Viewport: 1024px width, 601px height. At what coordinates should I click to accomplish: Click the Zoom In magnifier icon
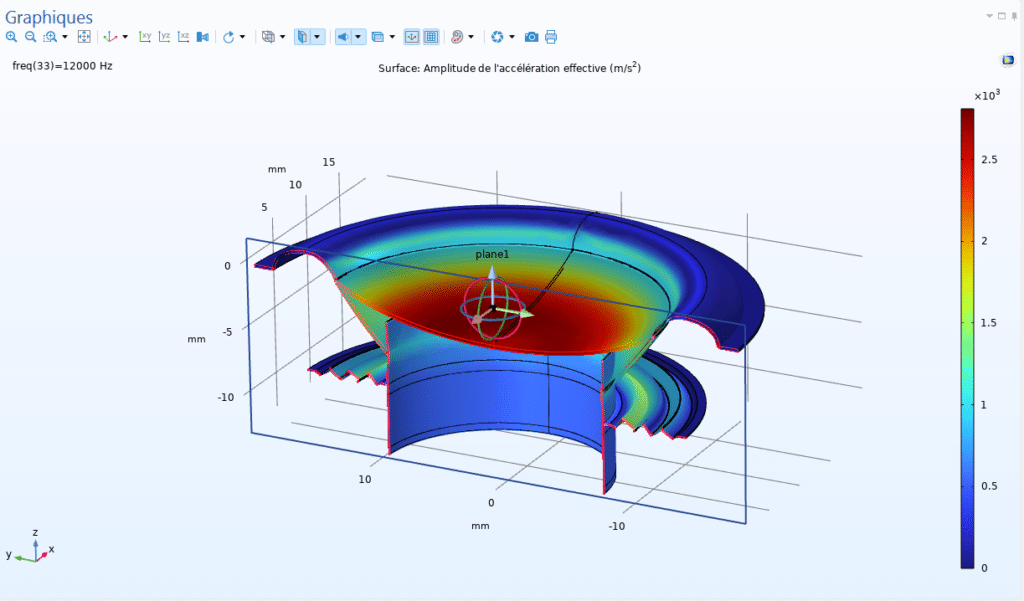click(11, 37)
